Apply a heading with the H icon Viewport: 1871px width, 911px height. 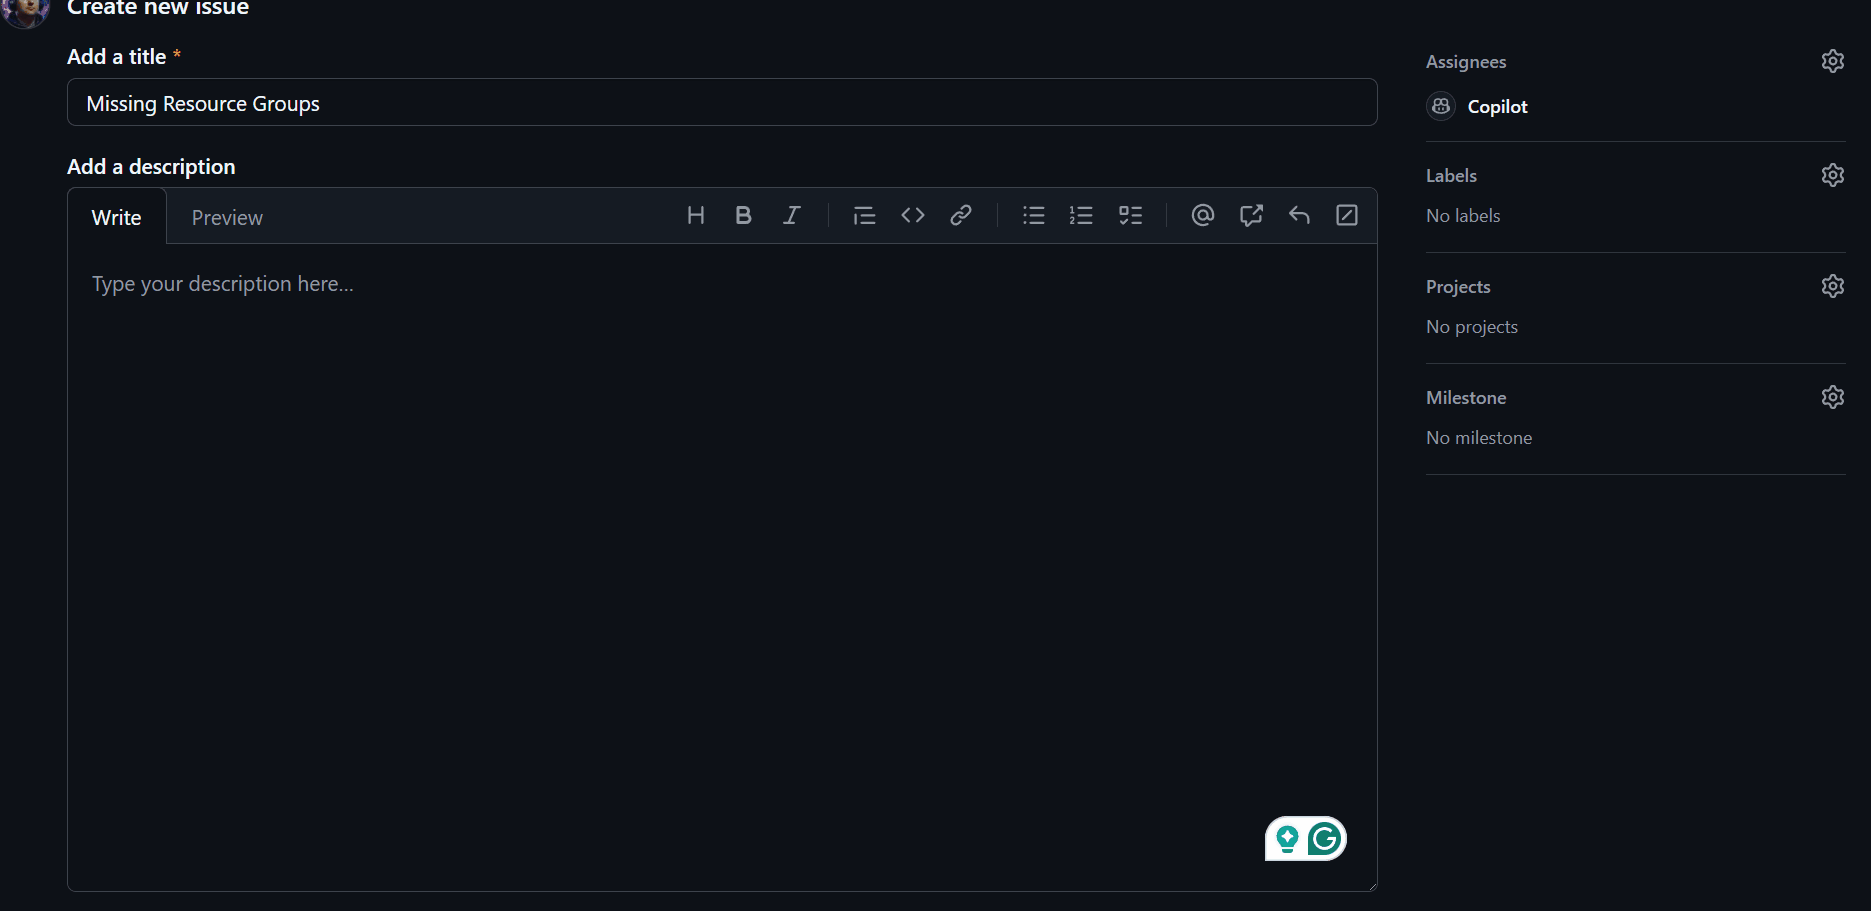point(696,215)
